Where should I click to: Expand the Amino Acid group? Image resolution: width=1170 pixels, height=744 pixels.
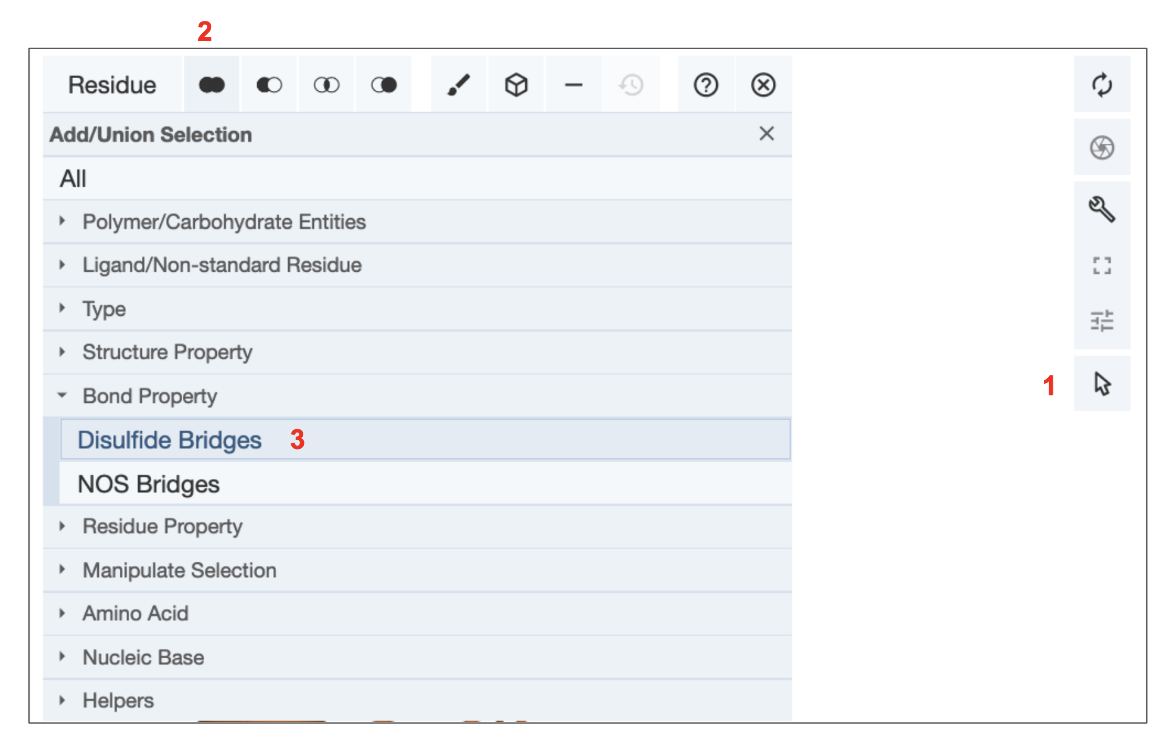[x=135, y=614]
